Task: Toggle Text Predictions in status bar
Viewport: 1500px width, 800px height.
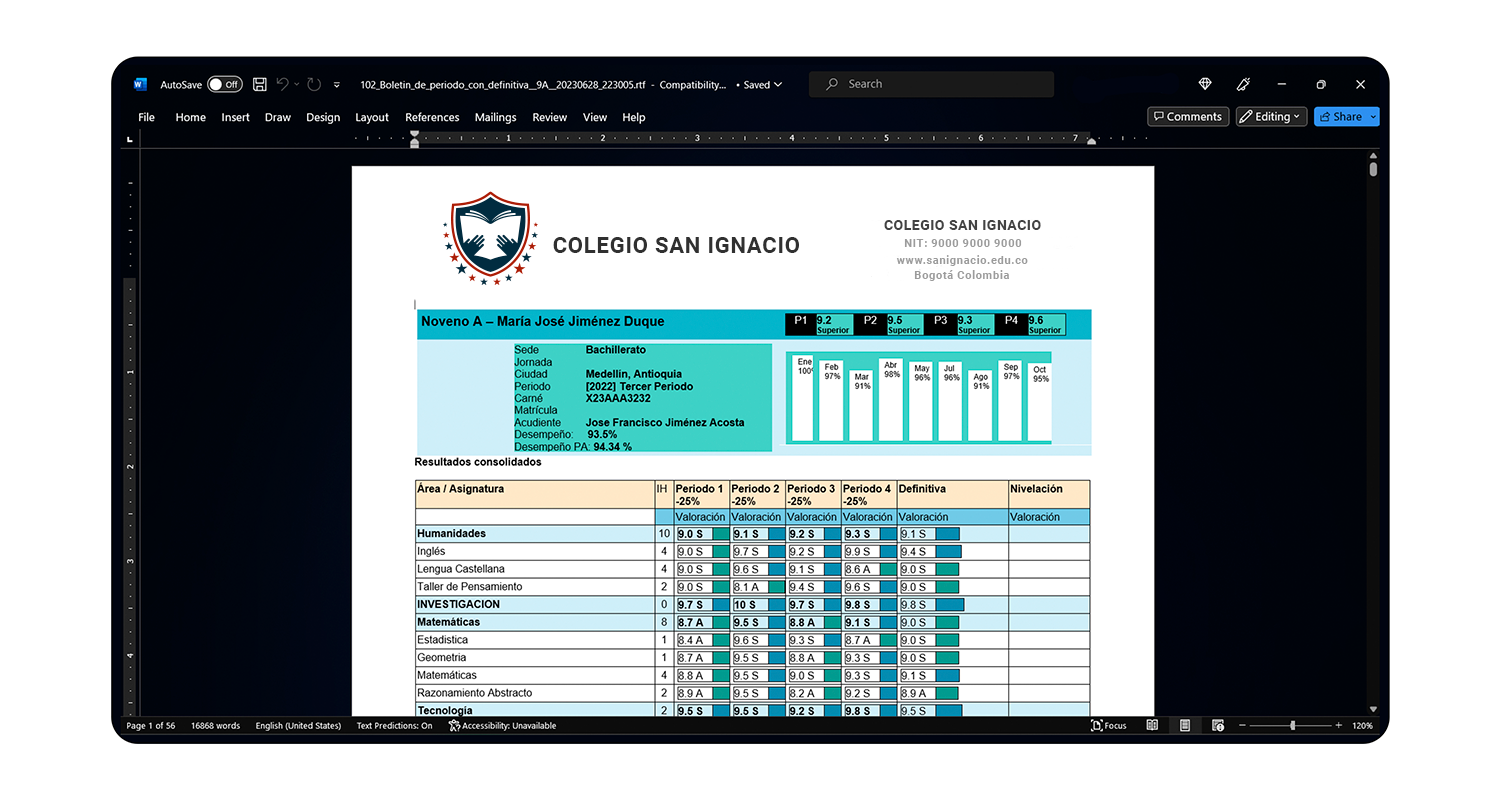Action: click(x=394, y=726)
